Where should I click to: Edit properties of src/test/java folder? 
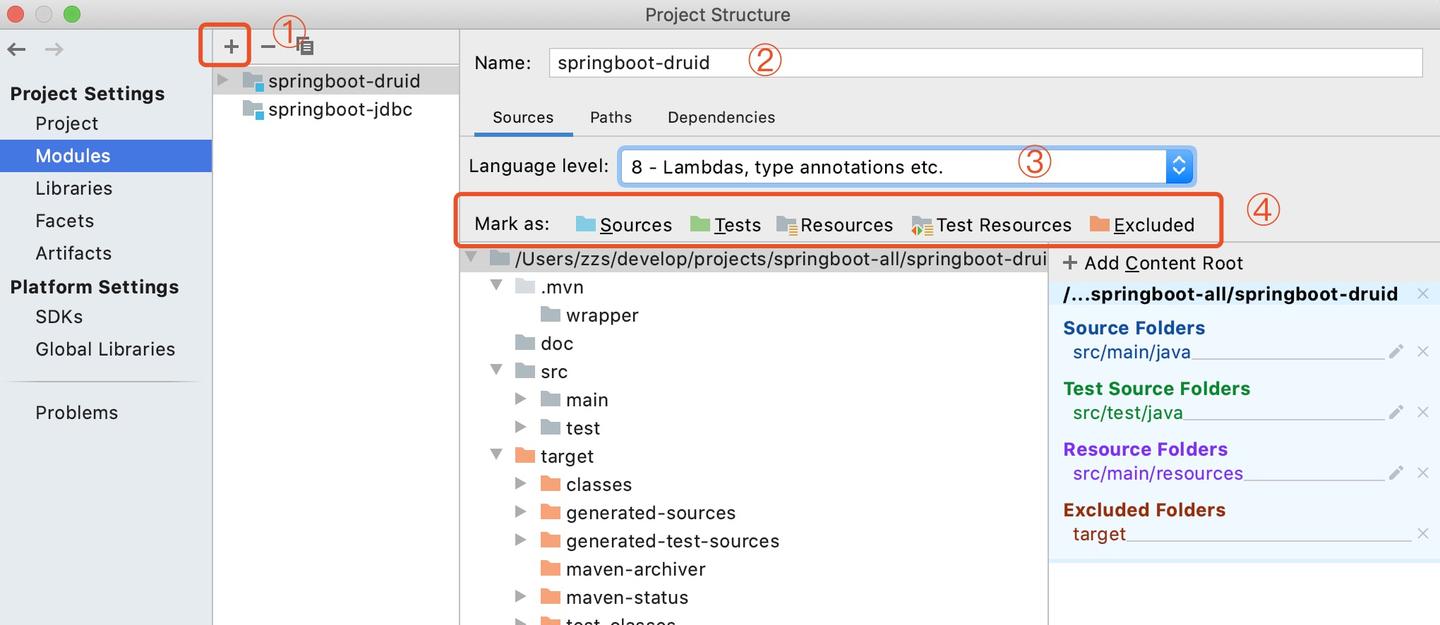tap(1396, 412)
